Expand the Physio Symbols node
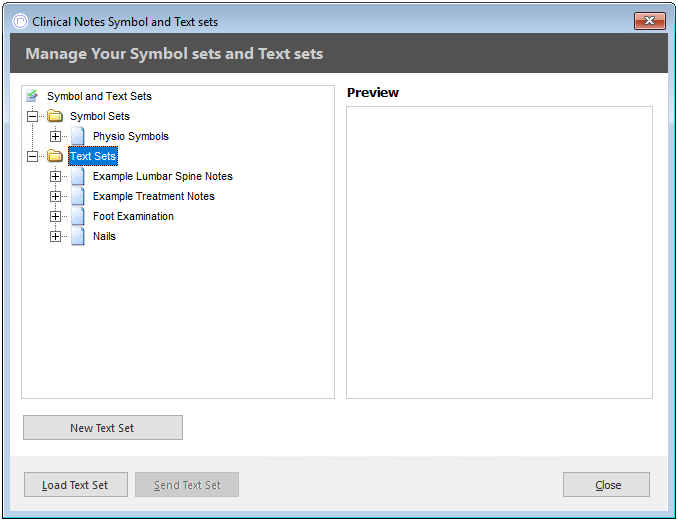 pyautogui.click(x=55, y=136)
